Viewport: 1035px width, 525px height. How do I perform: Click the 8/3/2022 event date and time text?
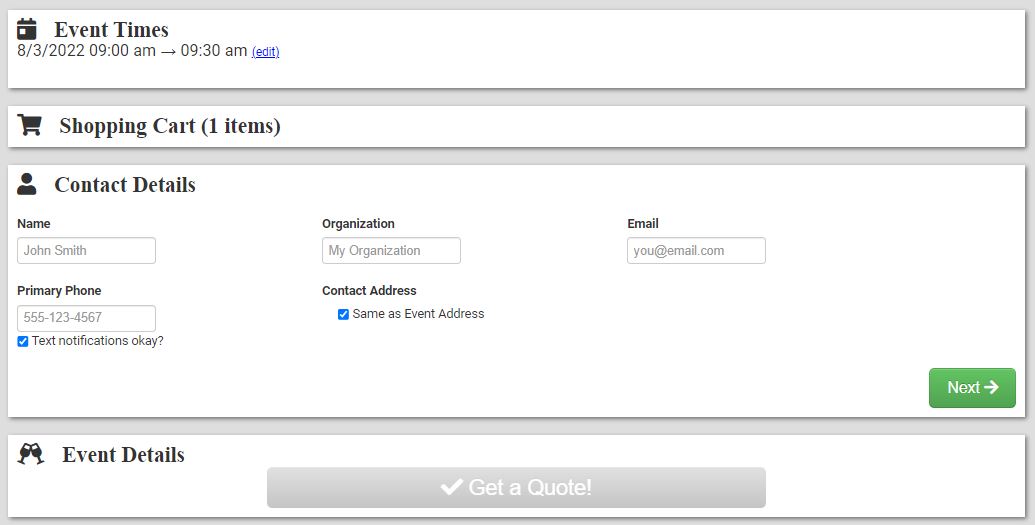pos(132,51)
